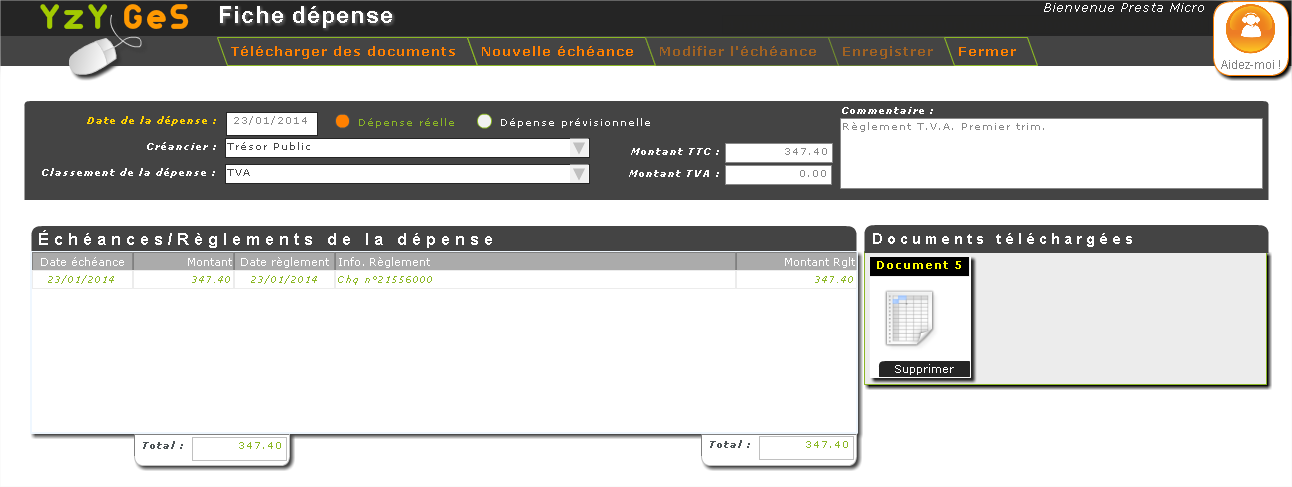The image size is (1292, 487).
Task: Click the Aidez-moi help icon
Action: (x=1250, y=38)
